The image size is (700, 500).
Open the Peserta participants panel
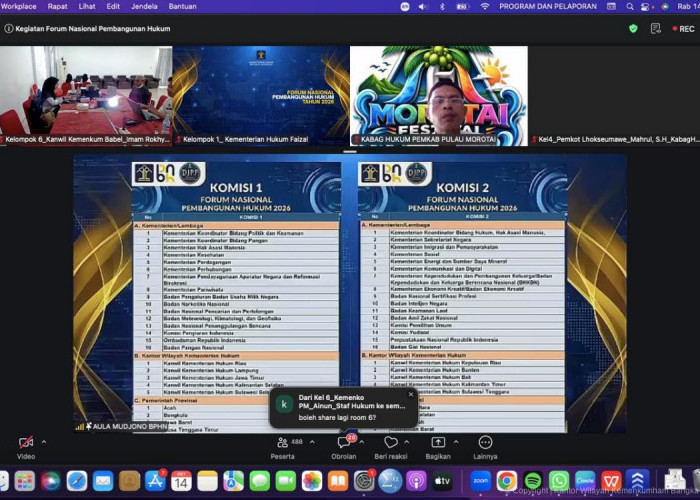283,448
